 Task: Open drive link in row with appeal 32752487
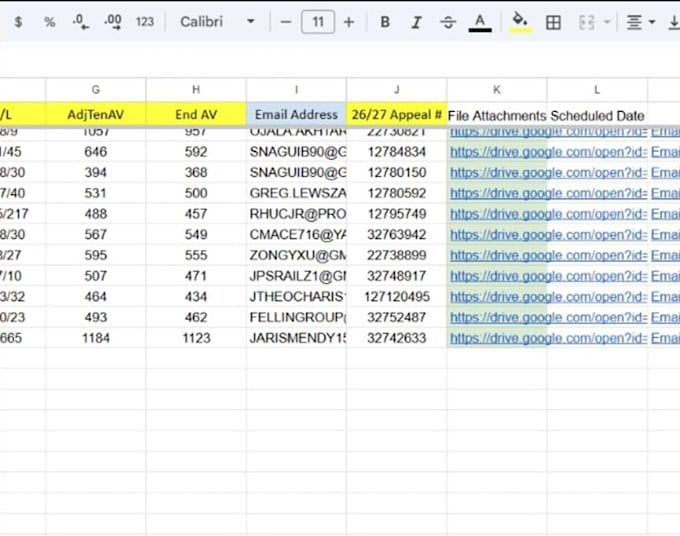point(549,317)
